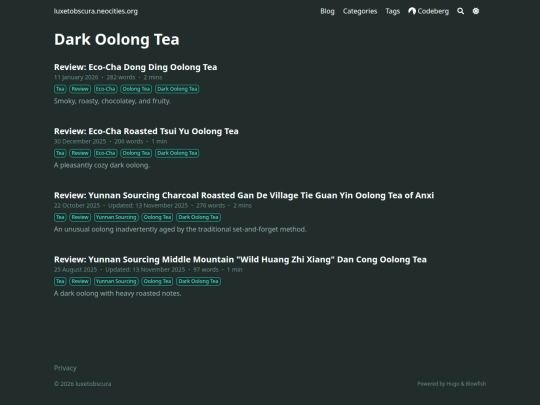Select summary 'A pleasantly cozy dark oolong.'

point(102,165)
